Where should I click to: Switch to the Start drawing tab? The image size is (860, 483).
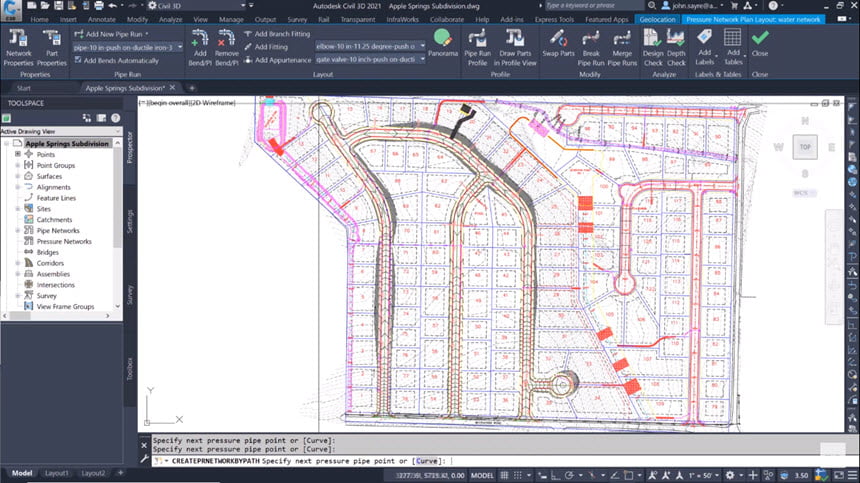coord(24,88)
